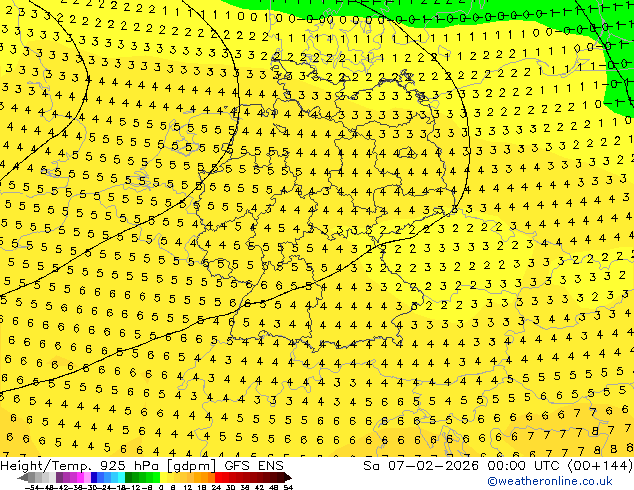This screenshot has width=634, height=490.
Task: Click the cyan swatch above legend value -18
Action: click(x=122, y=478)
